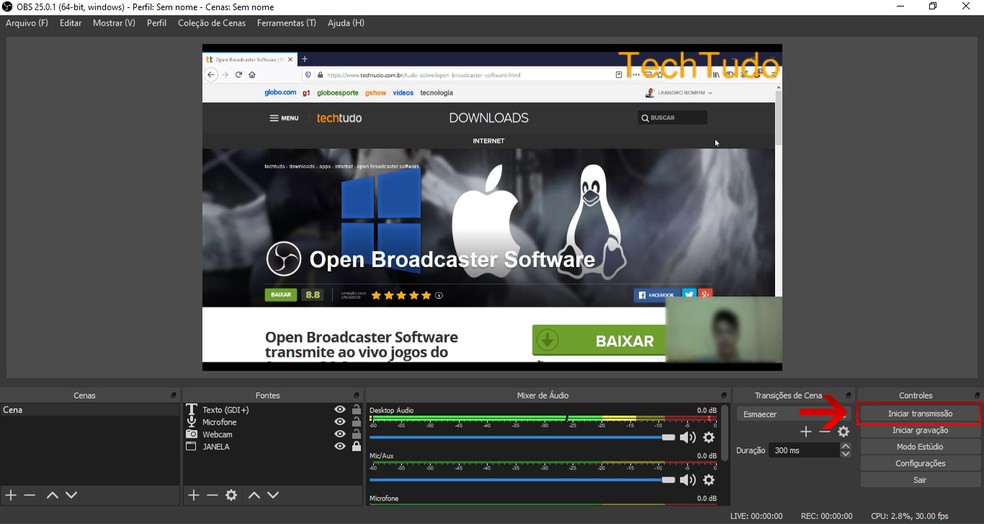This screenshot has width=984, height=524.
Task: Move scene up in the Cenas panel
Action: [x=53, y=495]
